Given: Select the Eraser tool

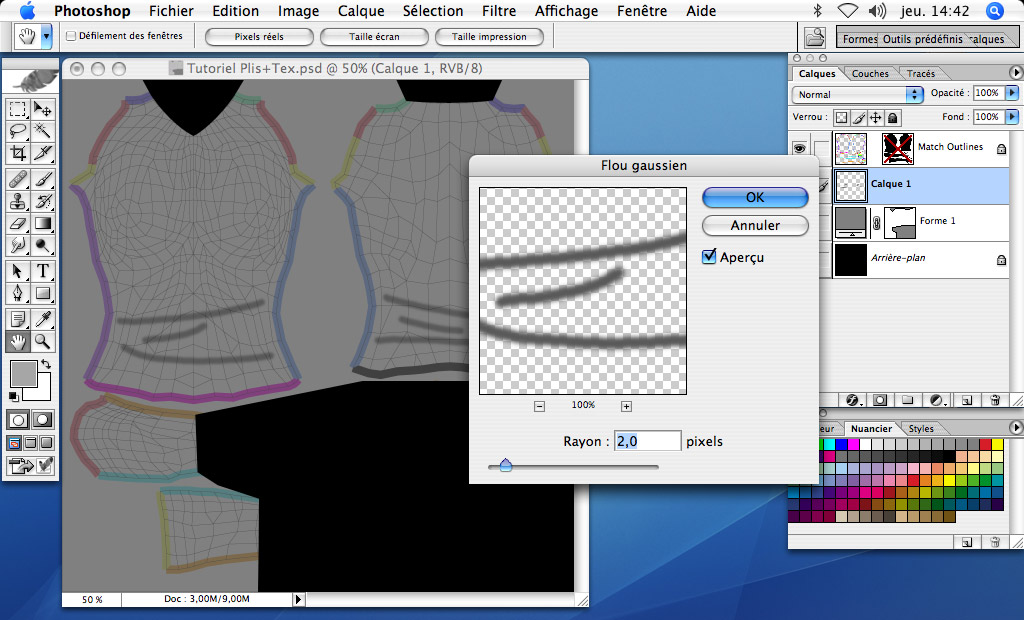Looking at the screenshot, I should (x=18, y=223).
